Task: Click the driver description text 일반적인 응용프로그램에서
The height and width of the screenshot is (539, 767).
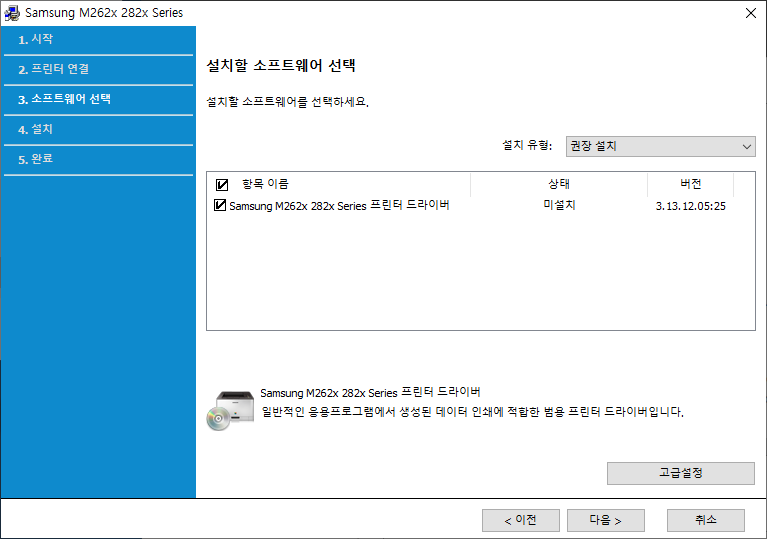Action: tap(472, 412)
